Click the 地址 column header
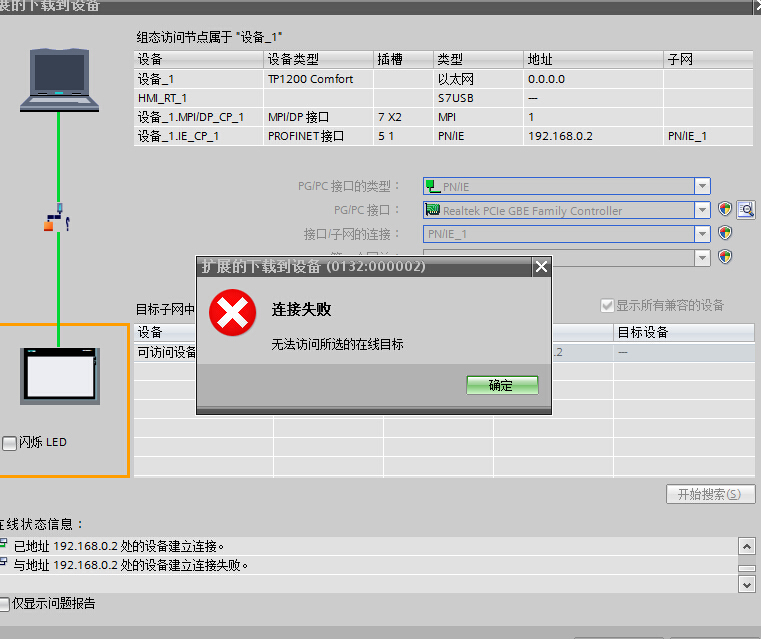 click(593, 59)
